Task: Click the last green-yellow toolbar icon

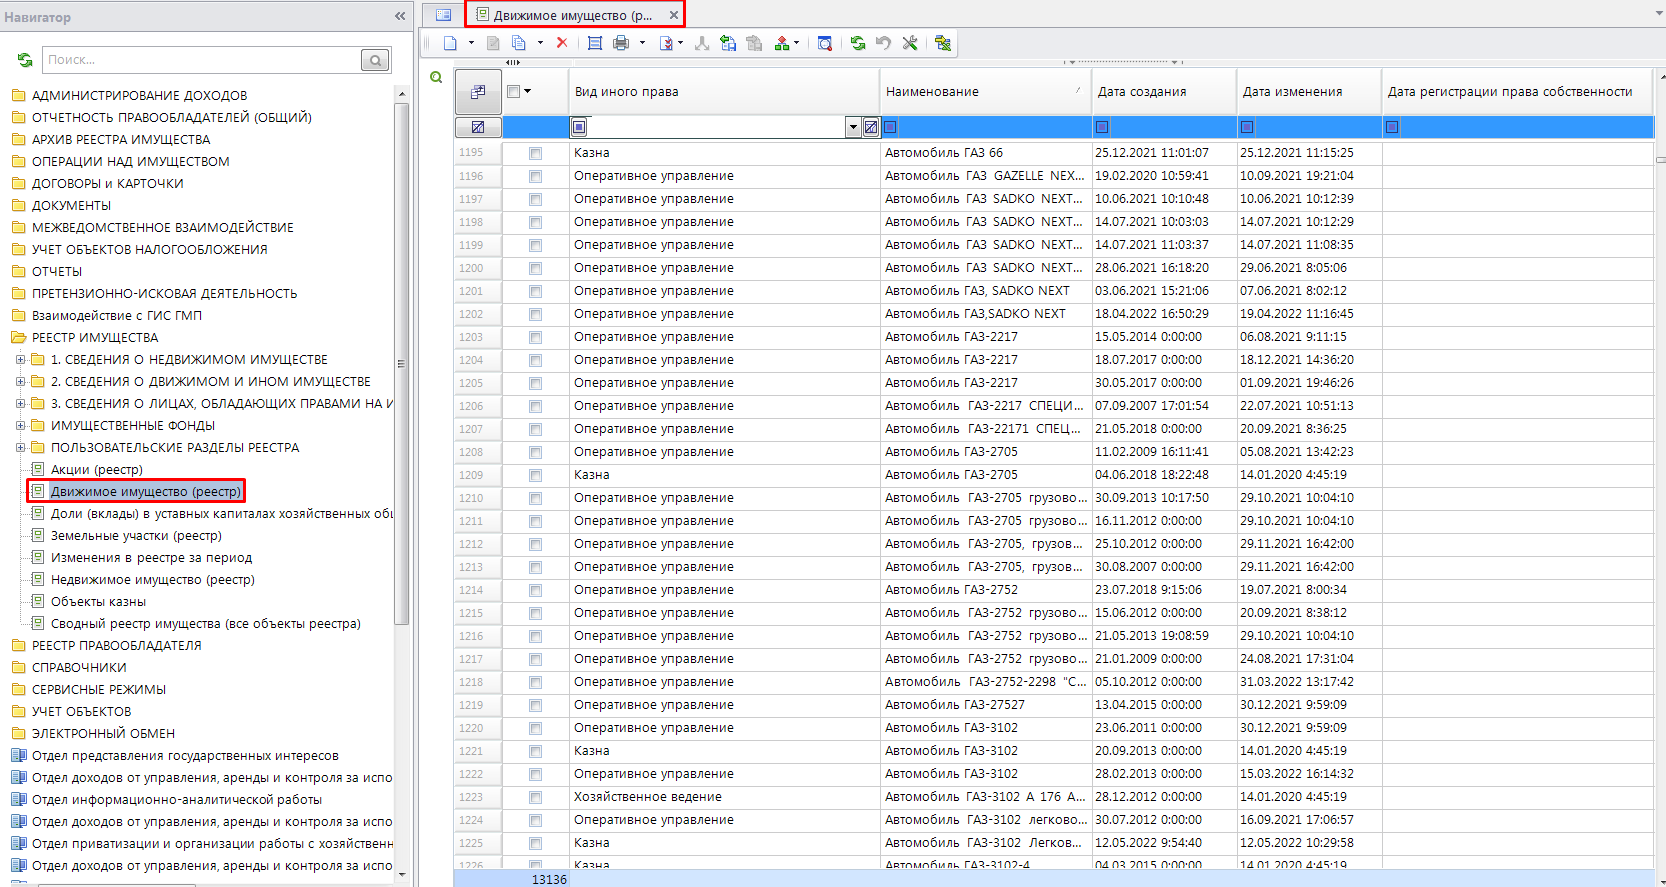Action: click(x=943, y=43)
